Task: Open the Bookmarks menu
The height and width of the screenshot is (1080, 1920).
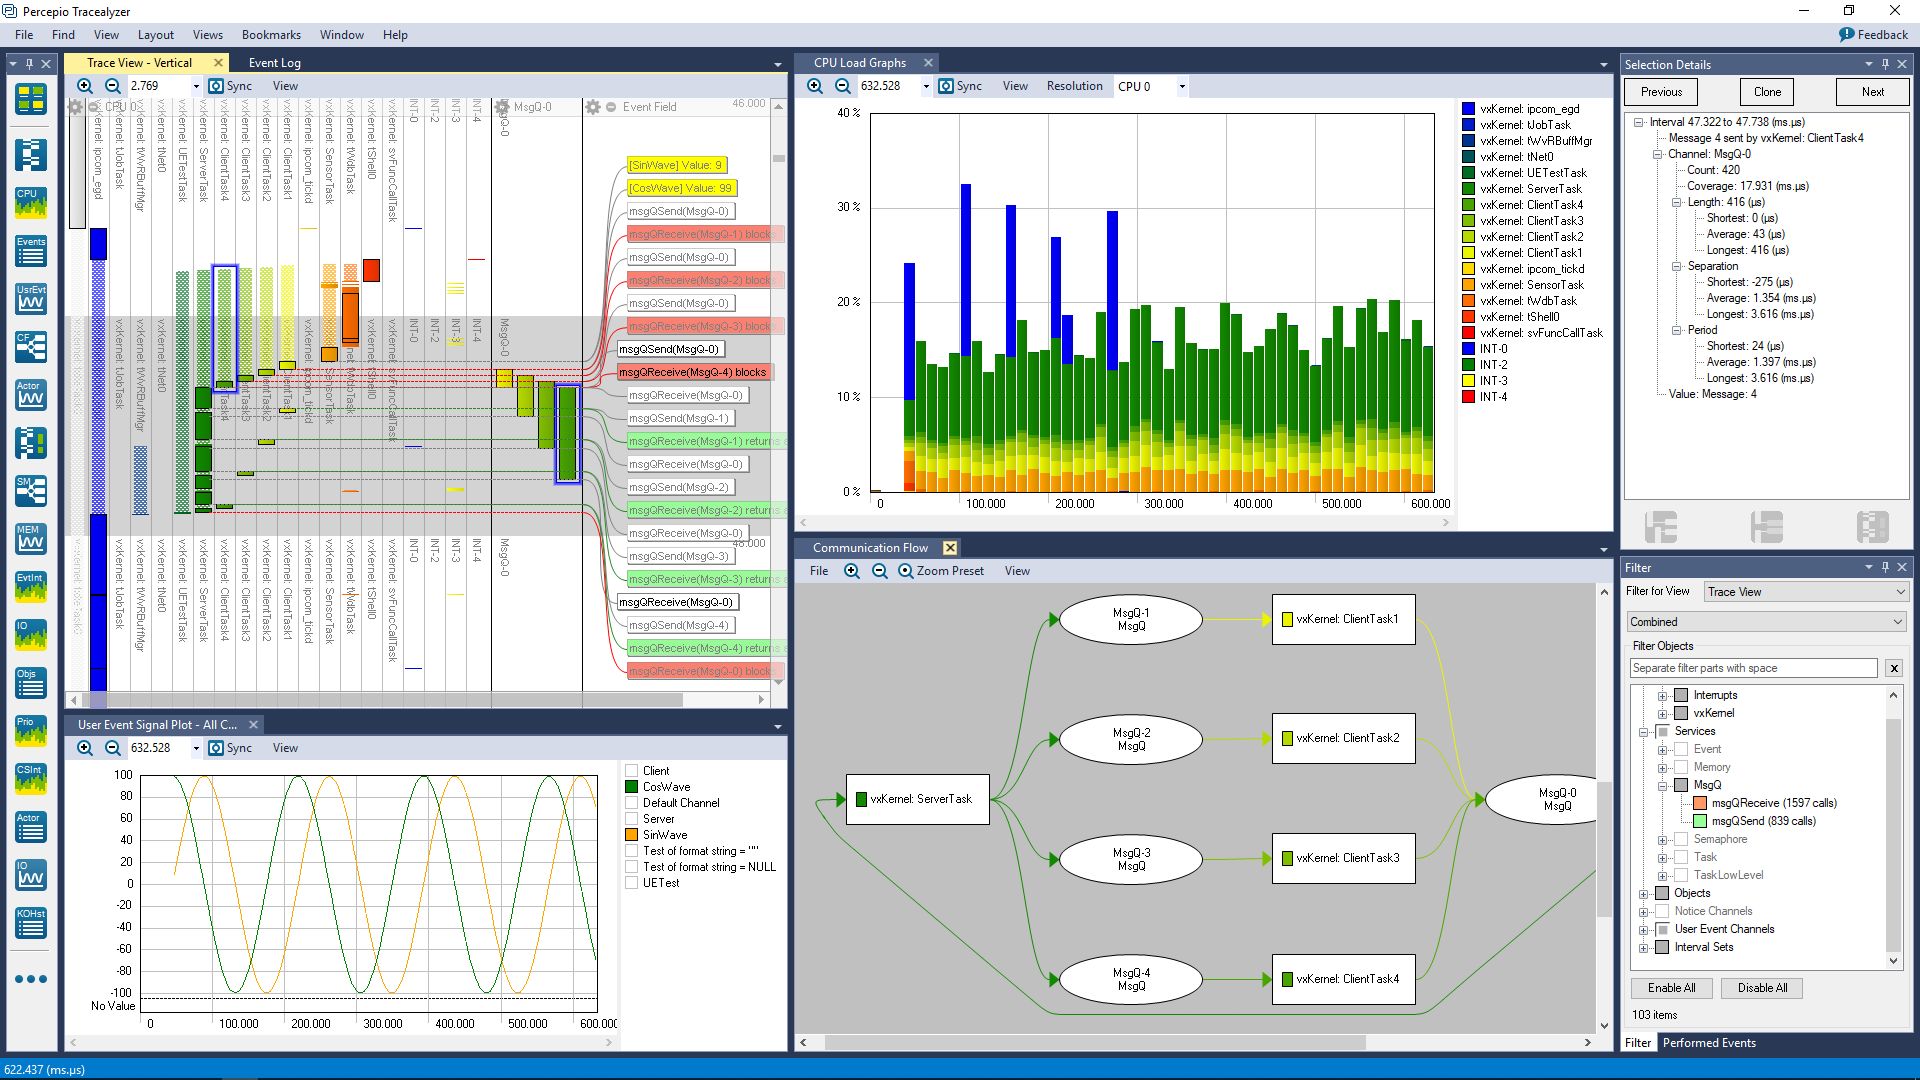Action: [x=271, y=35]
